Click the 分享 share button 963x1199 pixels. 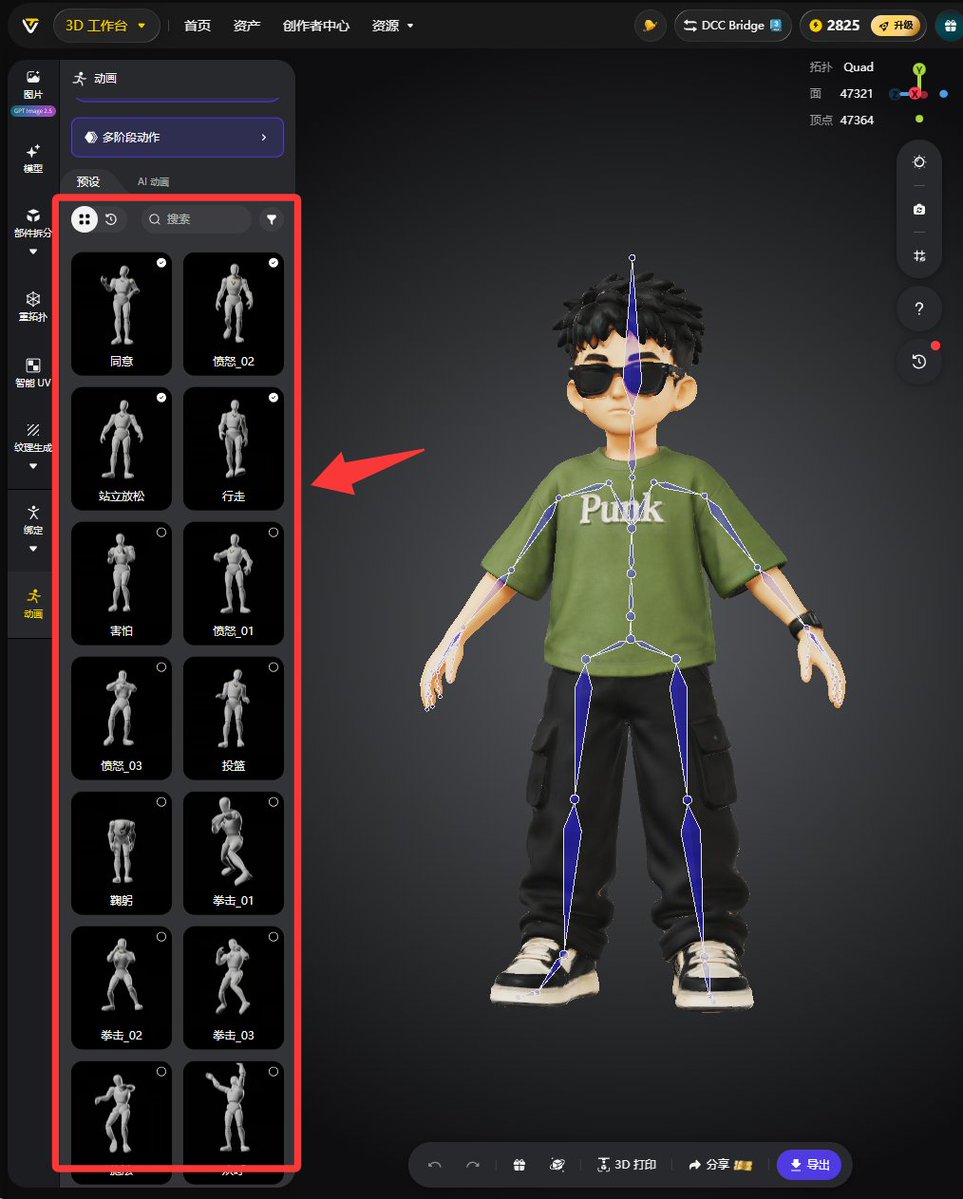pyautogui.click(x=719, y=1165)
